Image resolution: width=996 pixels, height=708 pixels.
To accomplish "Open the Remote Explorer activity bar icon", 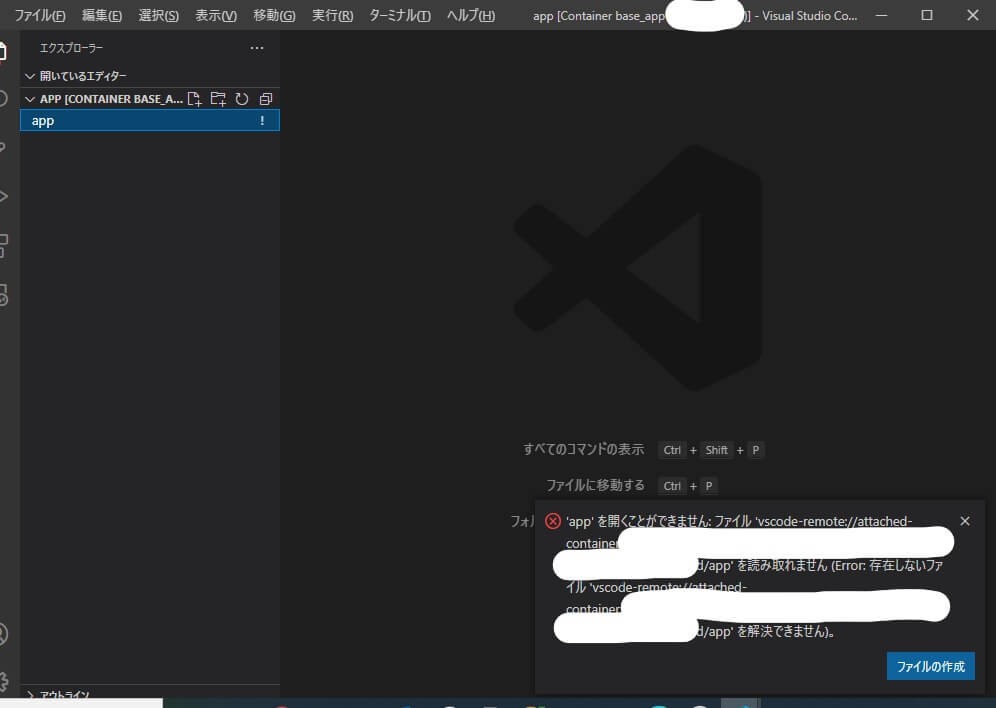I will 3,295.
